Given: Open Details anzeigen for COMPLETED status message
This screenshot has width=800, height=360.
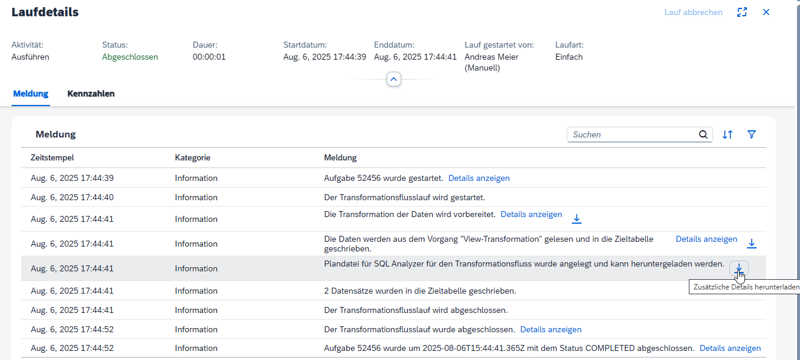Looking at the screenshot, I should tap(730, 348).
